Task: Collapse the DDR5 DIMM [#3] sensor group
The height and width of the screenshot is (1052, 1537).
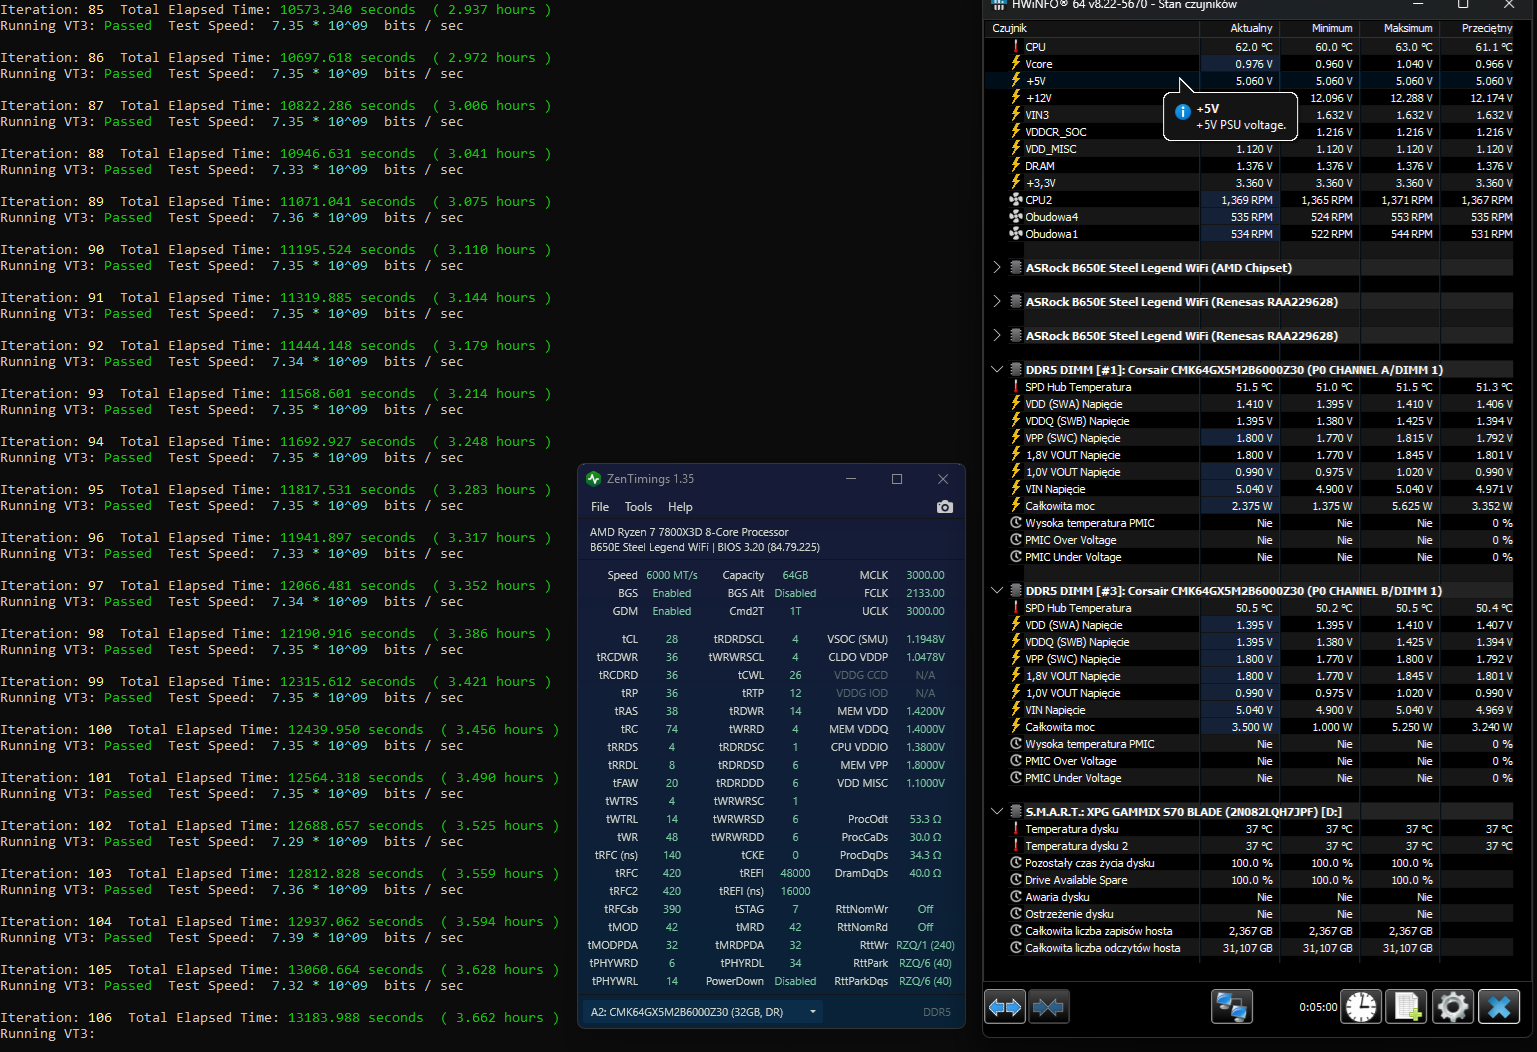Action: [x=997, y=591]
